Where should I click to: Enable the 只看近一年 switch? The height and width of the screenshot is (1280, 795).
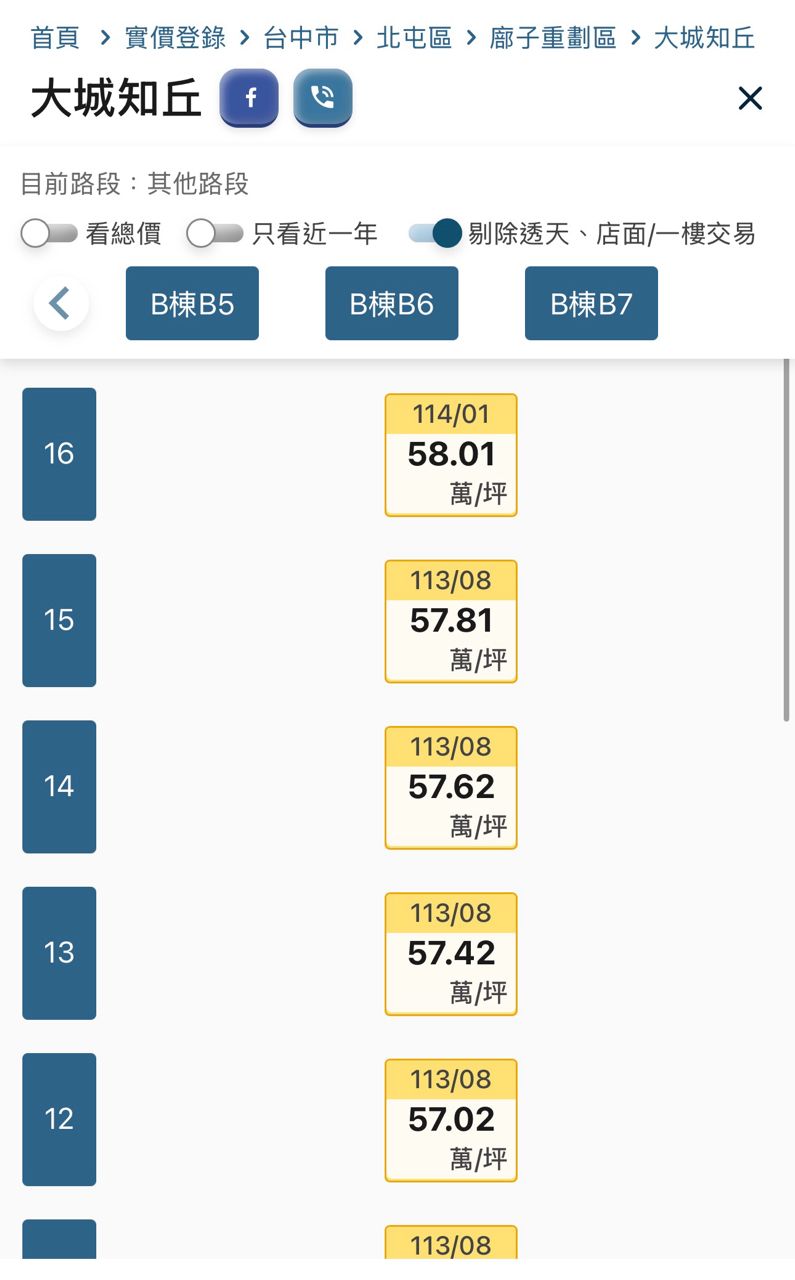click(215, 234)
